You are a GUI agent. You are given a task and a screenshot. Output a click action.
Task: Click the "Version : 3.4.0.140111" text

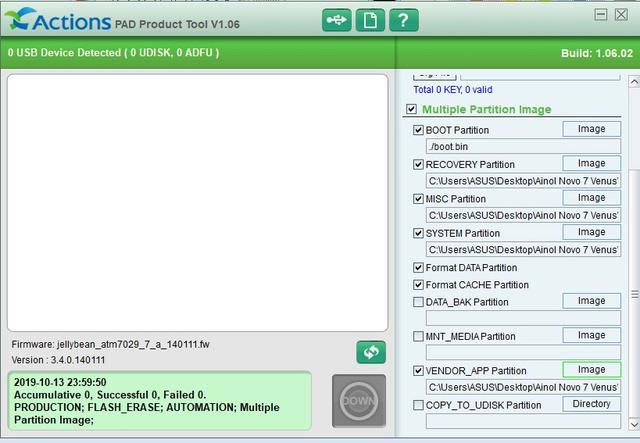(x=58, y=360)
